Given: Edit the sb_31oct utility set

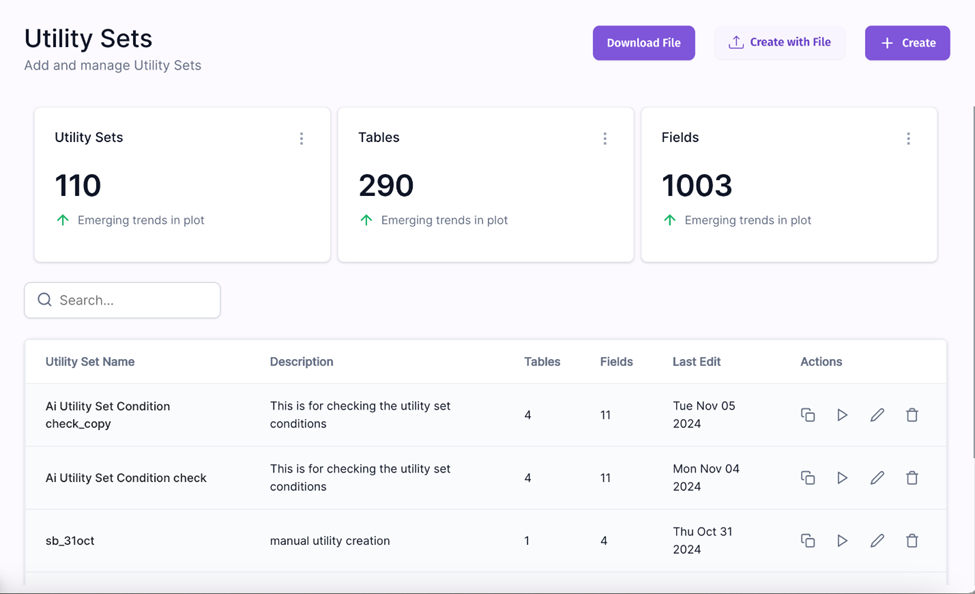Looking at the screenshot, I should [x=877, y=541].
